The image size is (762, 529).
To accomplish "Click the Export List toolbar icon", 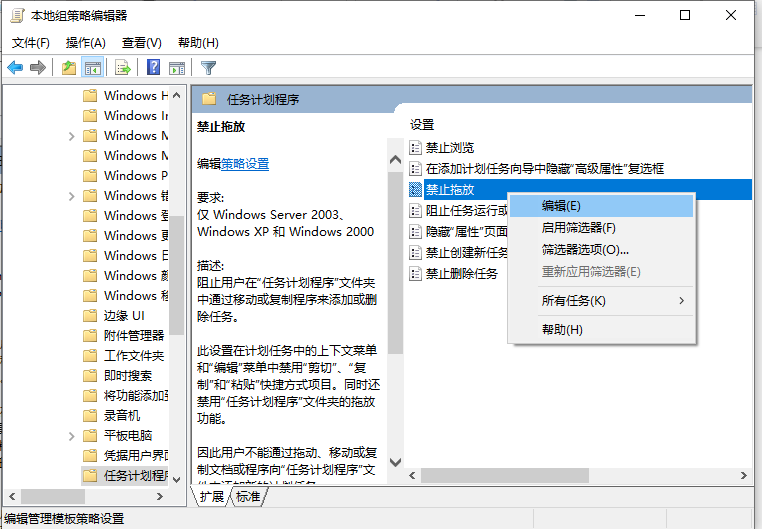I will pos(122,68).
